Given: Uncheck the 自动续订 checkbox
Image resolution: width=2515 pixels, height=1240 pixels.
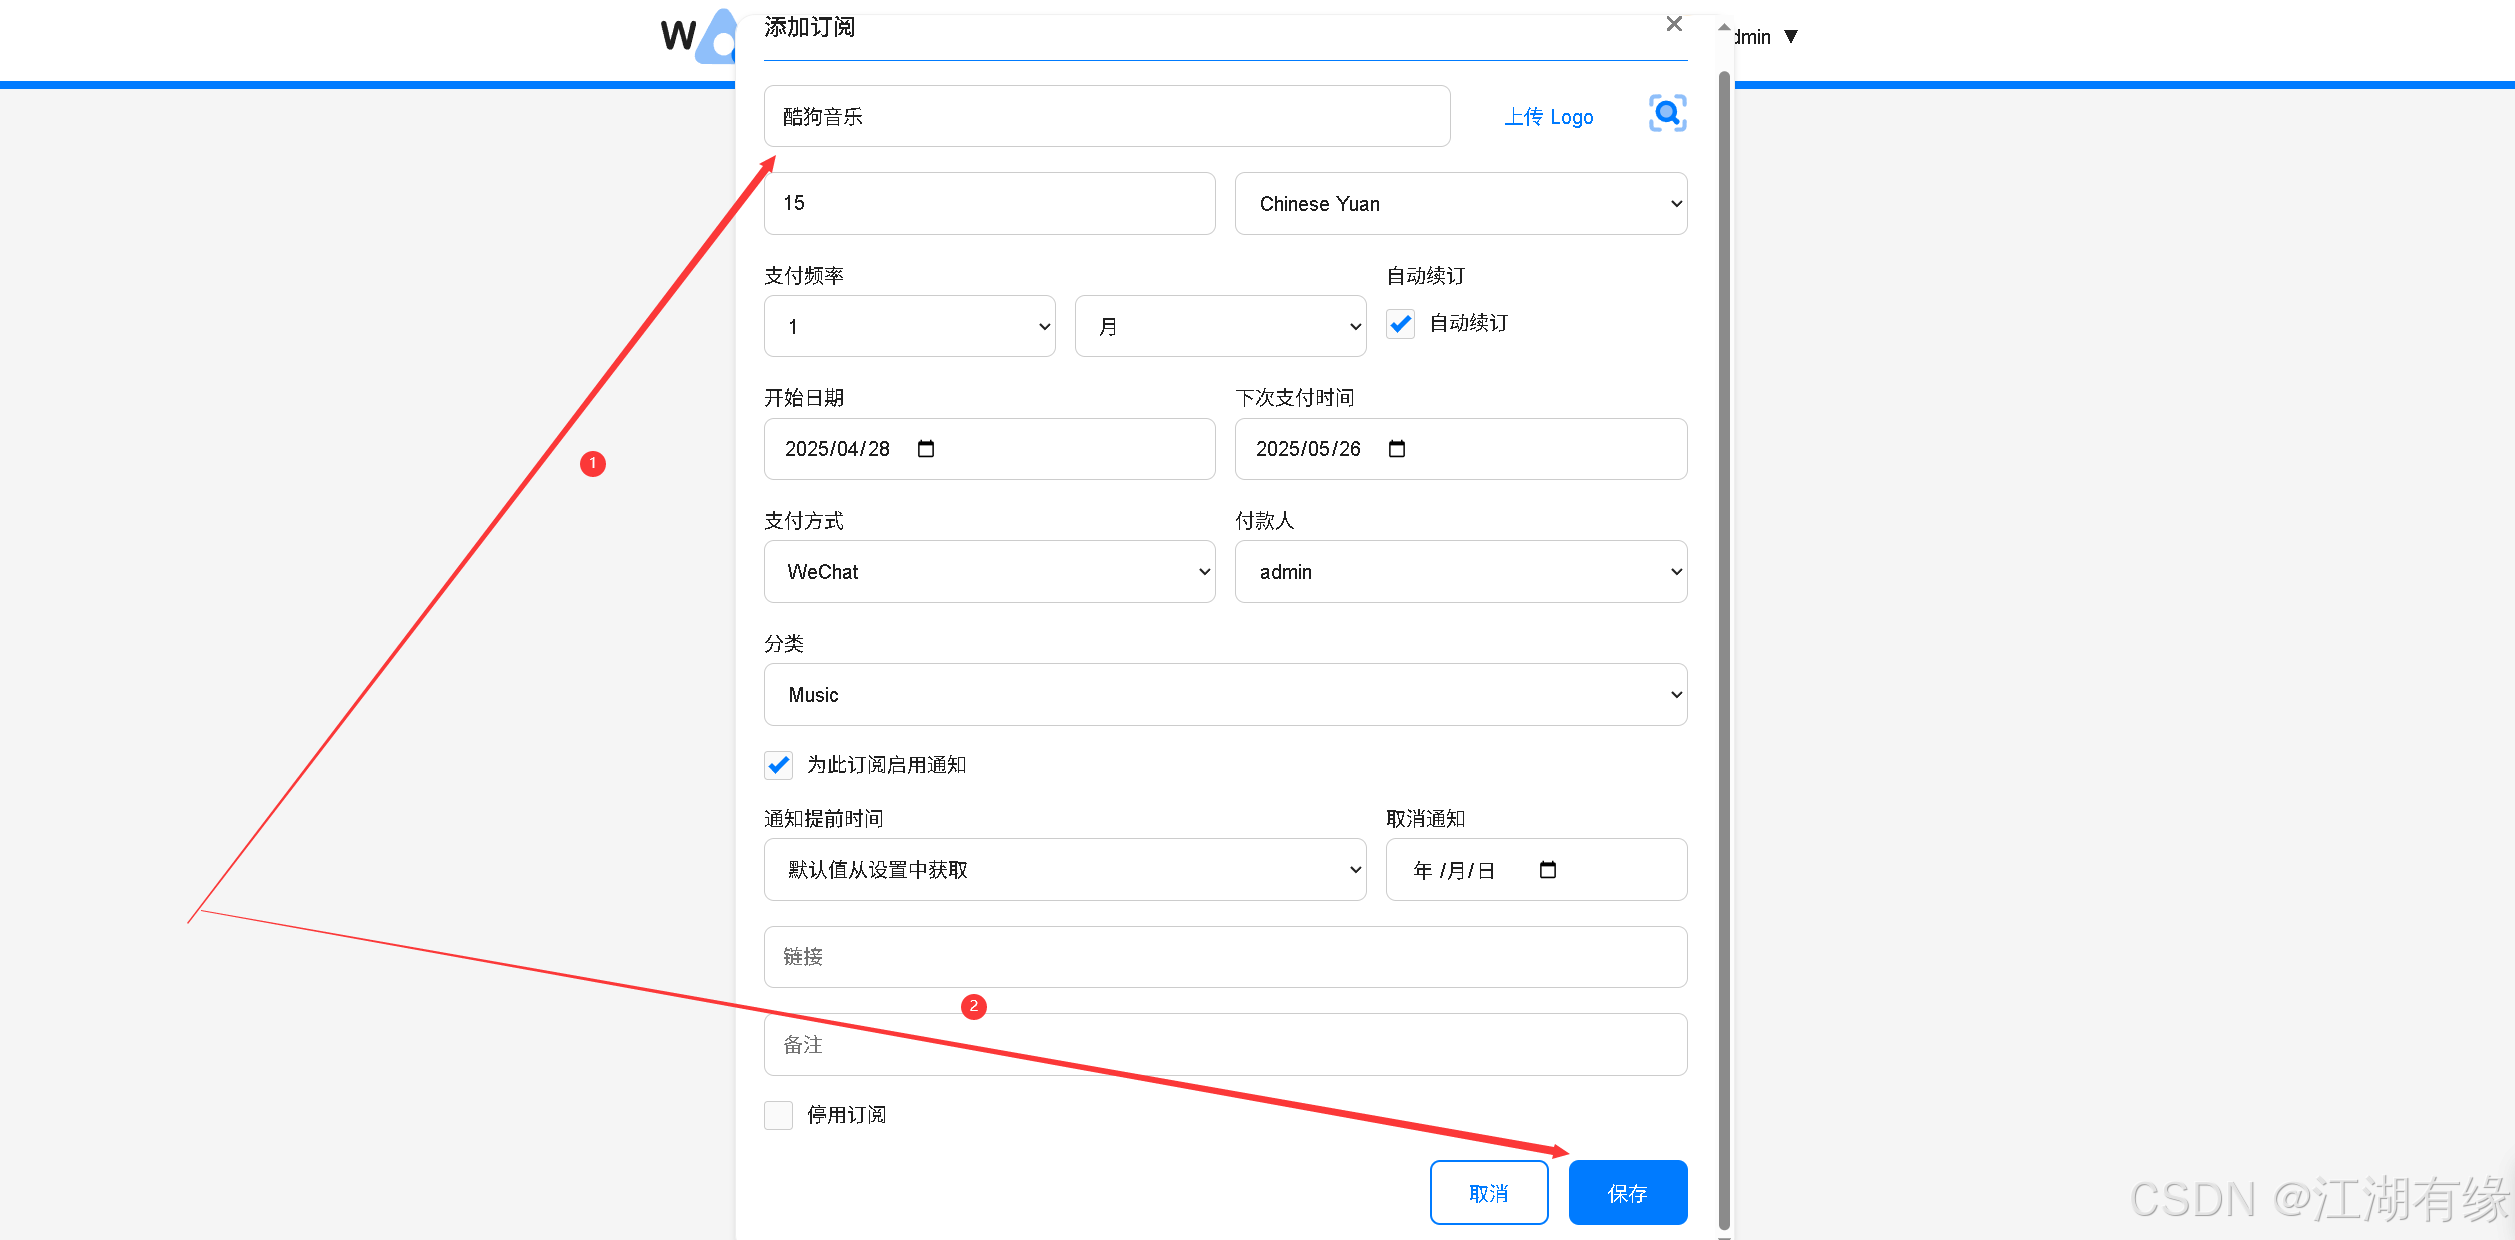Looking at the screenshot, I should [x=1400, y=324].
